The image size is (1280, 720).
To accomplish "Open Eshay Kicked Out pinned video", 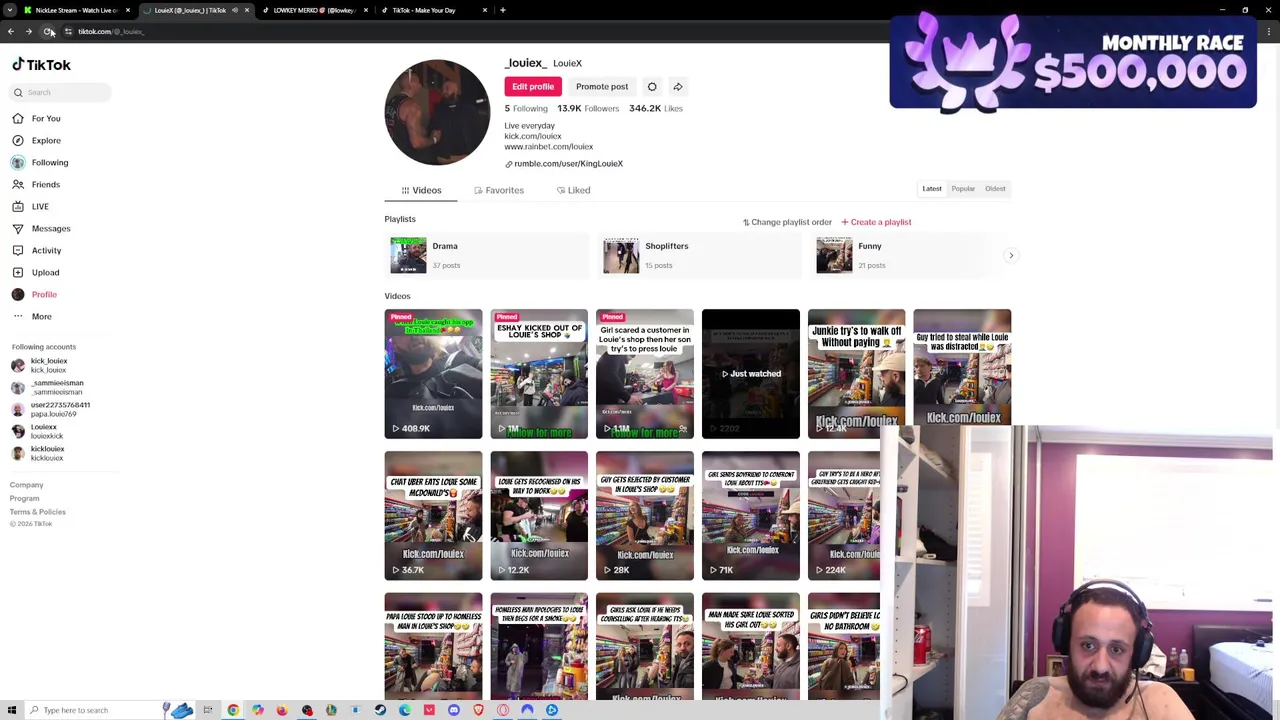I will click(539, 374).
